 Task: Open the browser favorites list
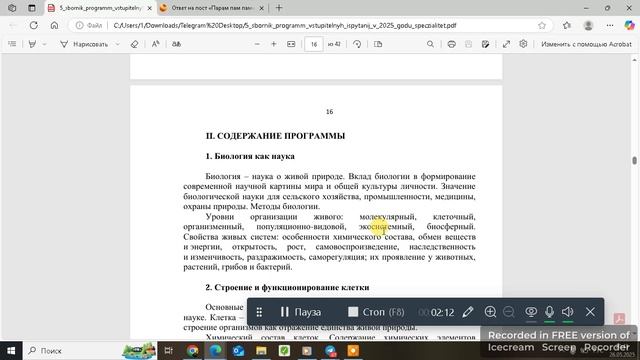point(567,25)
